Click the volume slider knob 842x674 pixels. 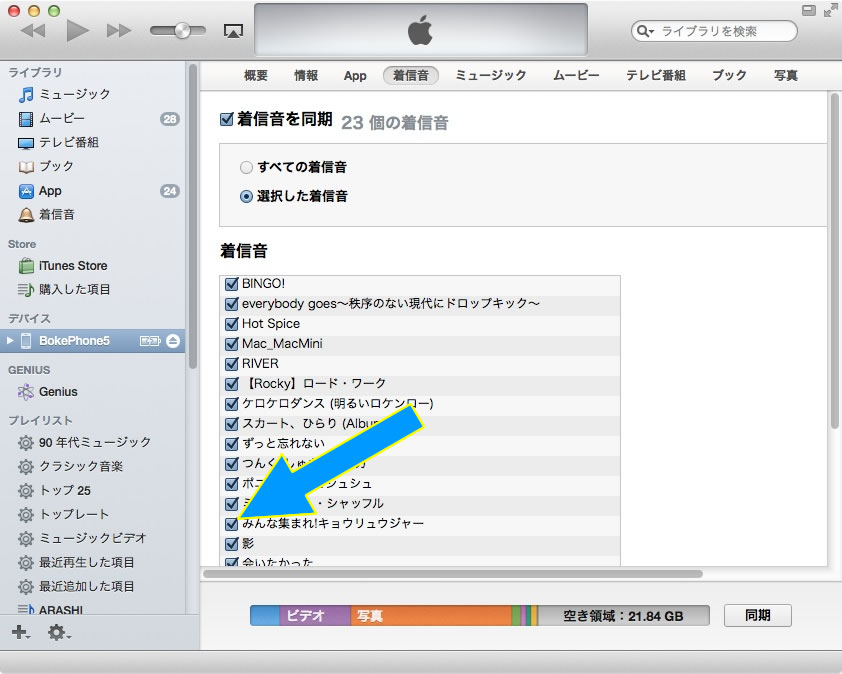click(x=183, y=31)
